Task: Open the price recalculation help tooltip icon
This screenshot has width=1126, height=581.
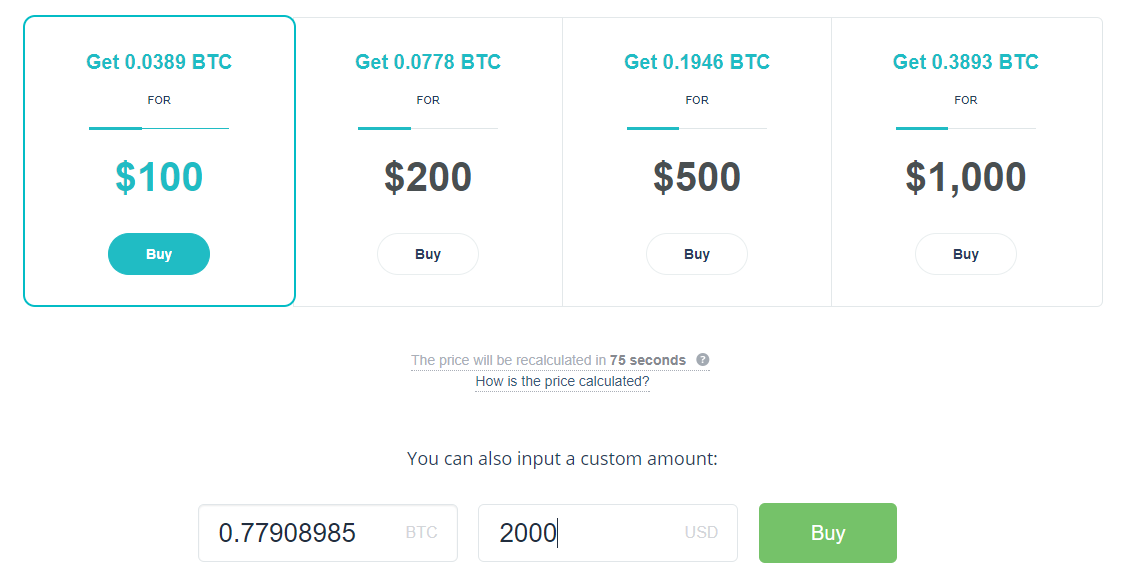Action: [702, 360]
